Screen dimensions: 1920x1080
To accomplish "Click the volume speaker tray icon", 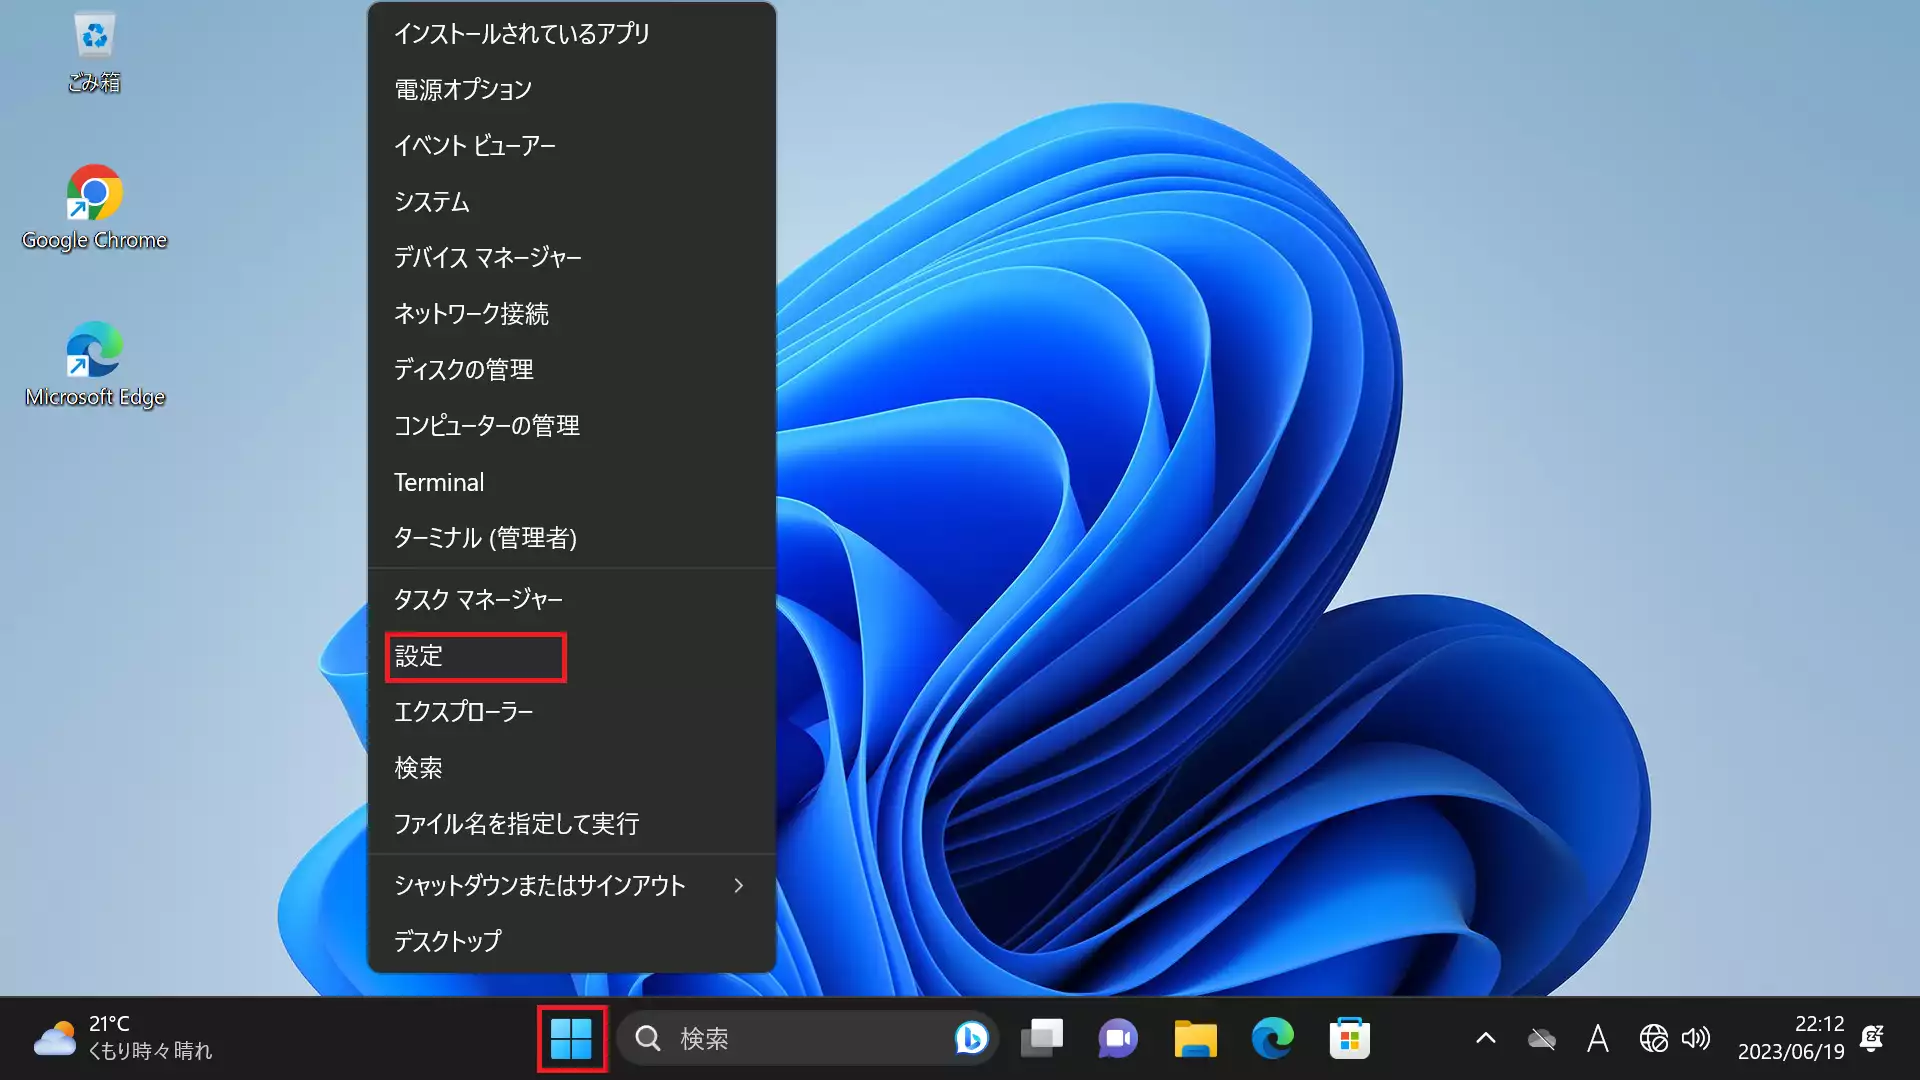I will pos(1696,1039).
